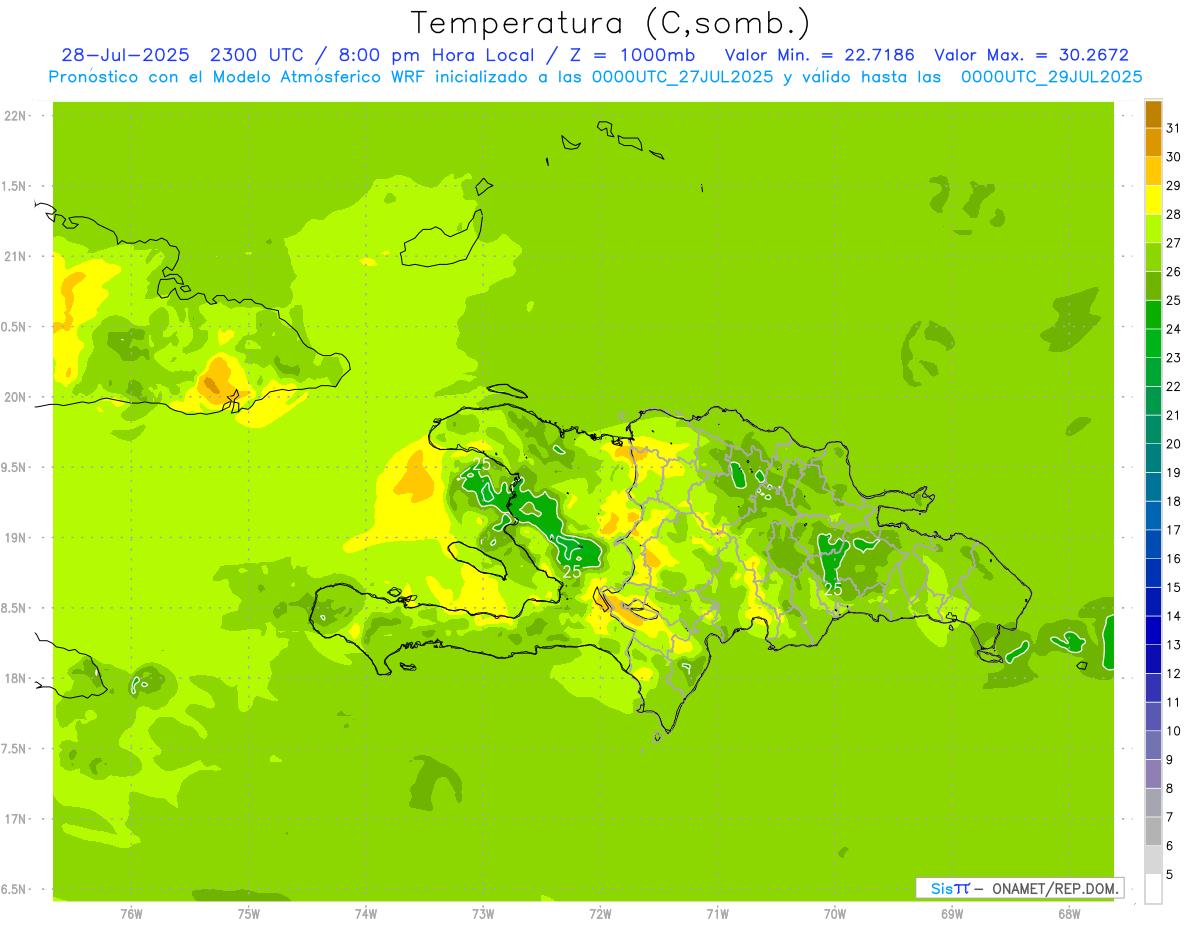Image resolution: width=1200 pixels, height=927 pixels.
Task: Click the "Valor Max. = 30.2672" value
Action: click(x=1031, y=55)
